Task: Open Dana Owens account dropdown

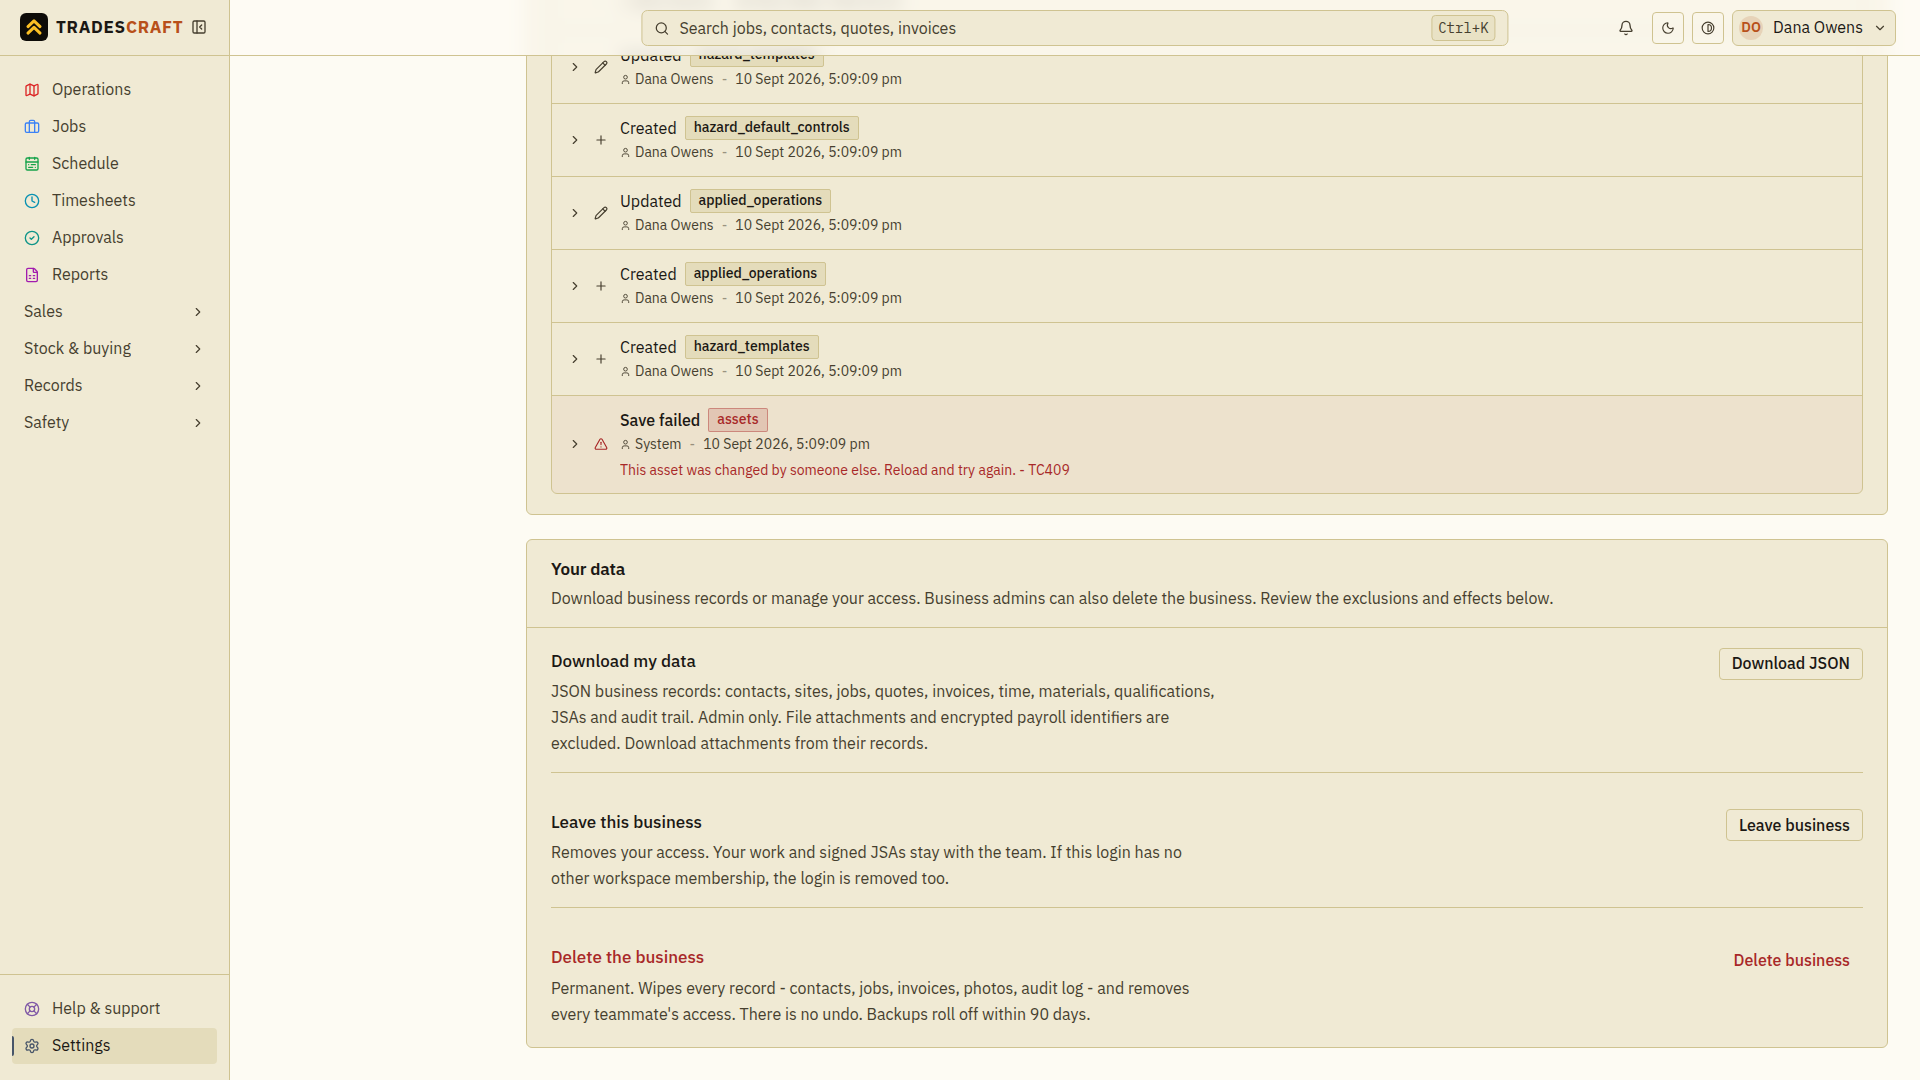Action: pos(1814,28)
